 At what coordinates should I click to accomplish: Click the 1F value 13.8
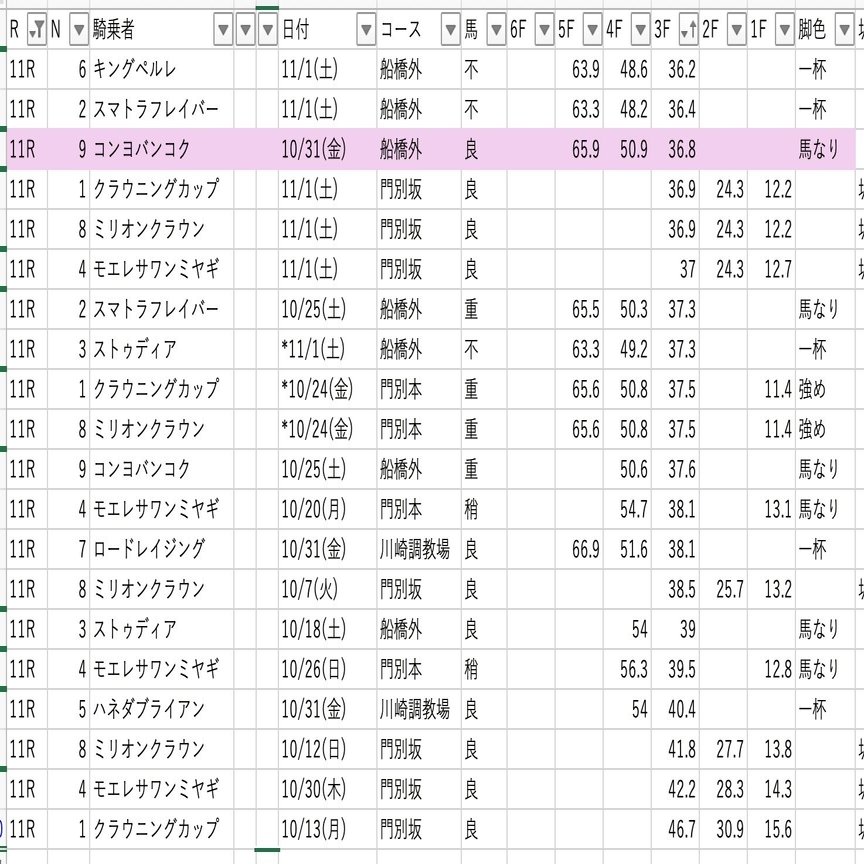tap(777, 749)
